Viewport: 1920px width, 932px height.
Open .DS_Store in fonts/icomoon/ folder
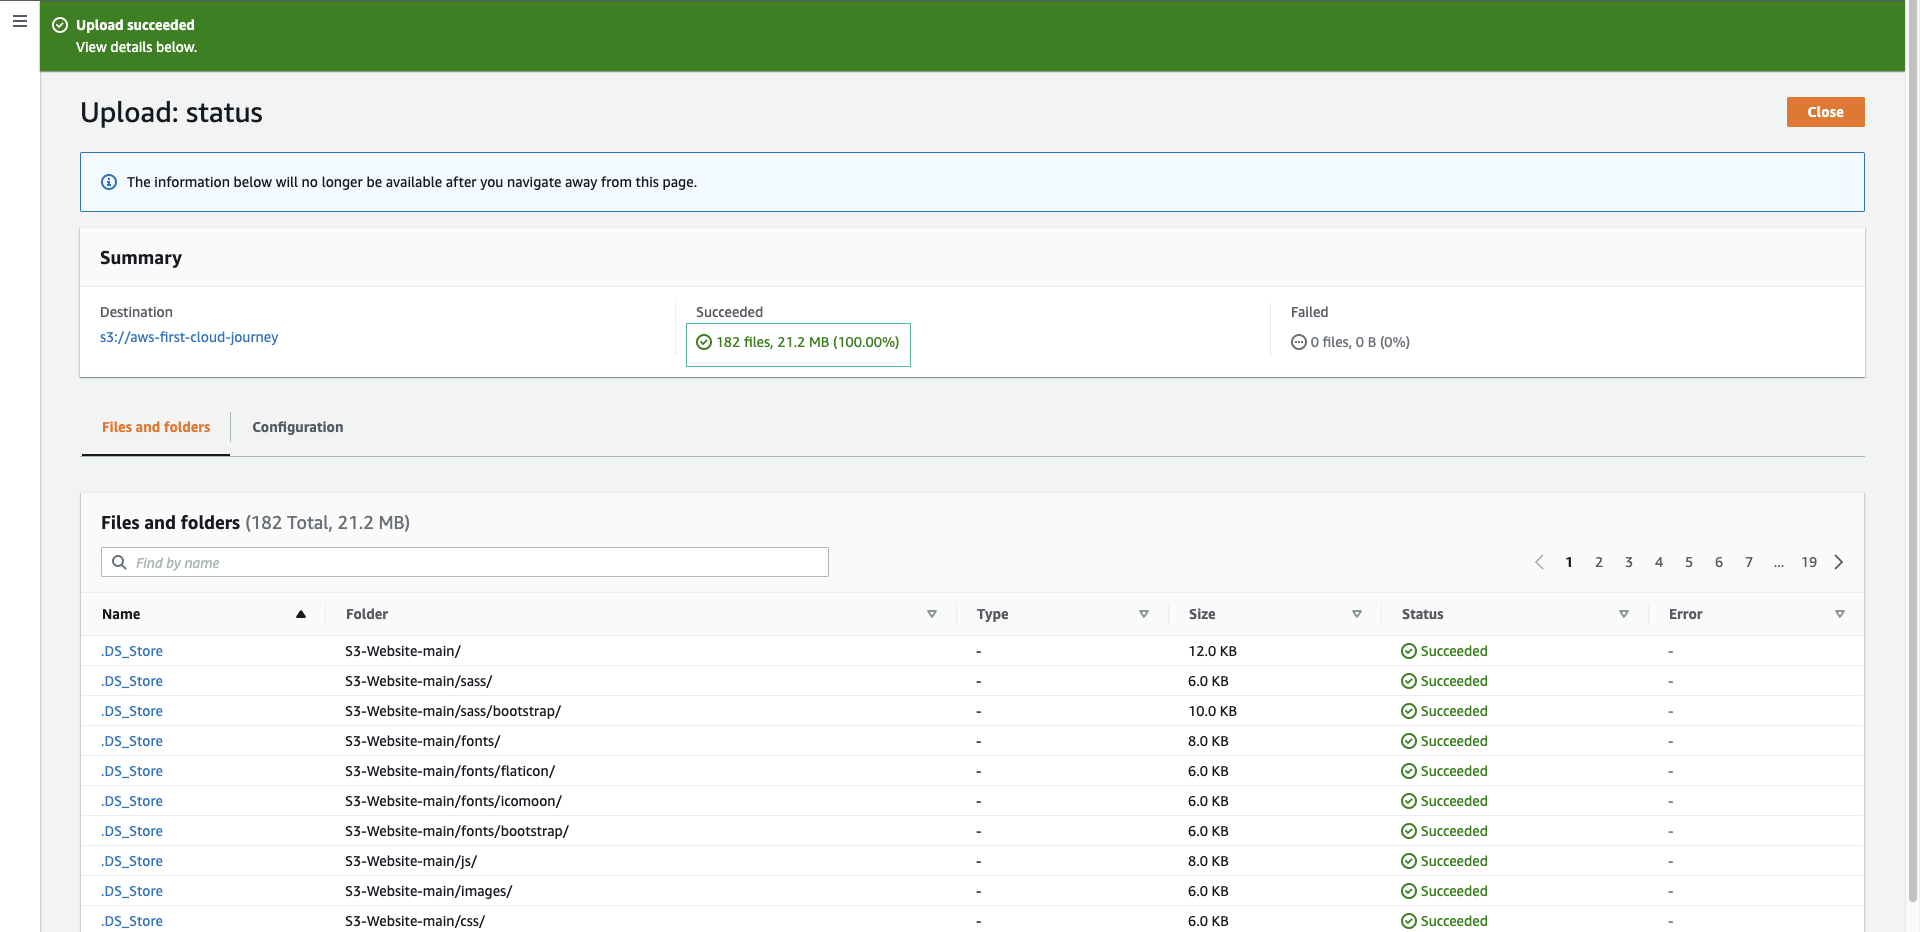point(132,801)
